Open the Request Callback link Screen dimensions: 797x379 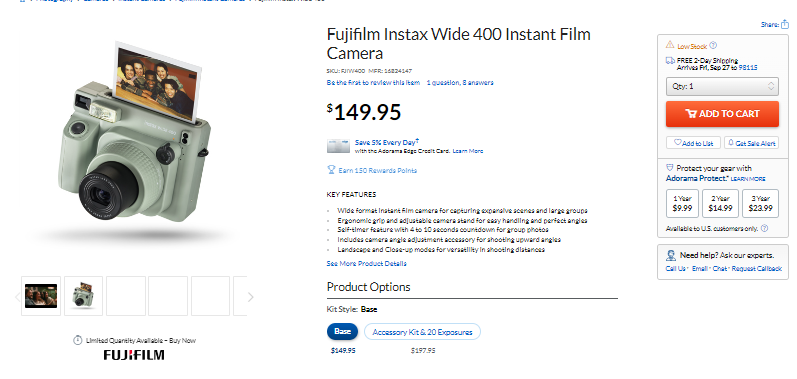point(756,268)
